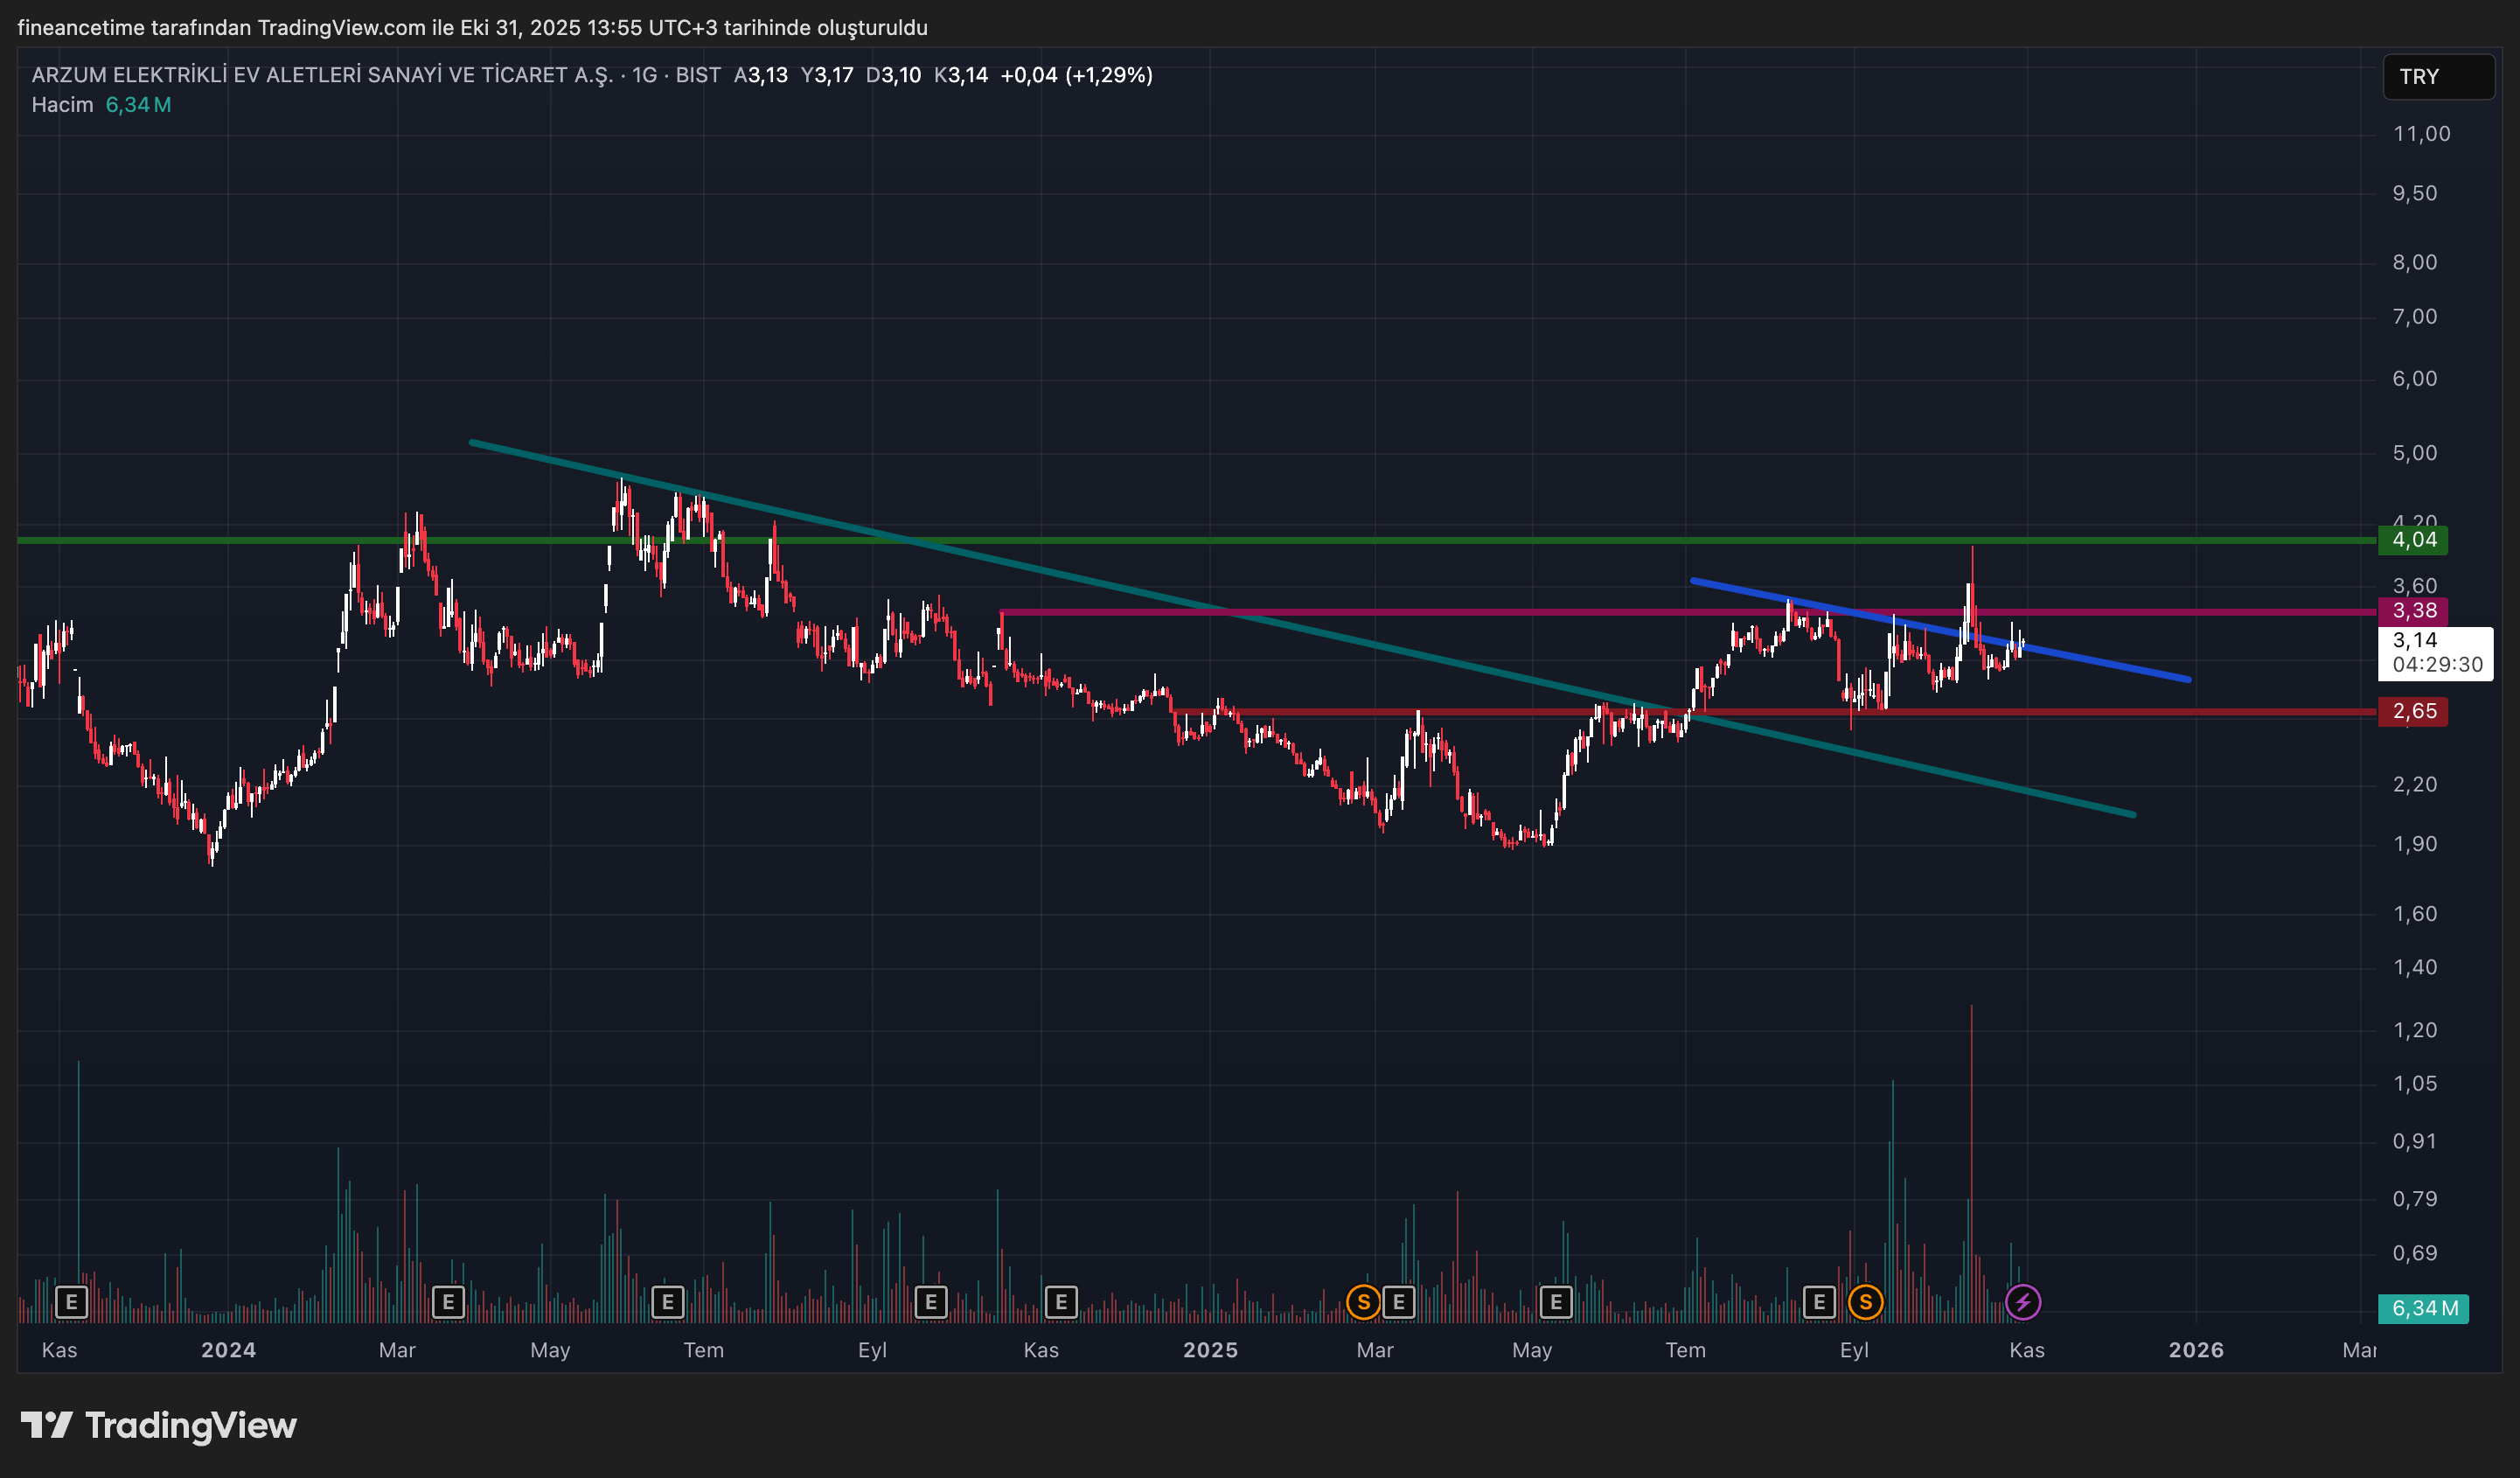Click the green 4,04 price label
This screenshot has height=1478, width=2520.
[2414, 541]
